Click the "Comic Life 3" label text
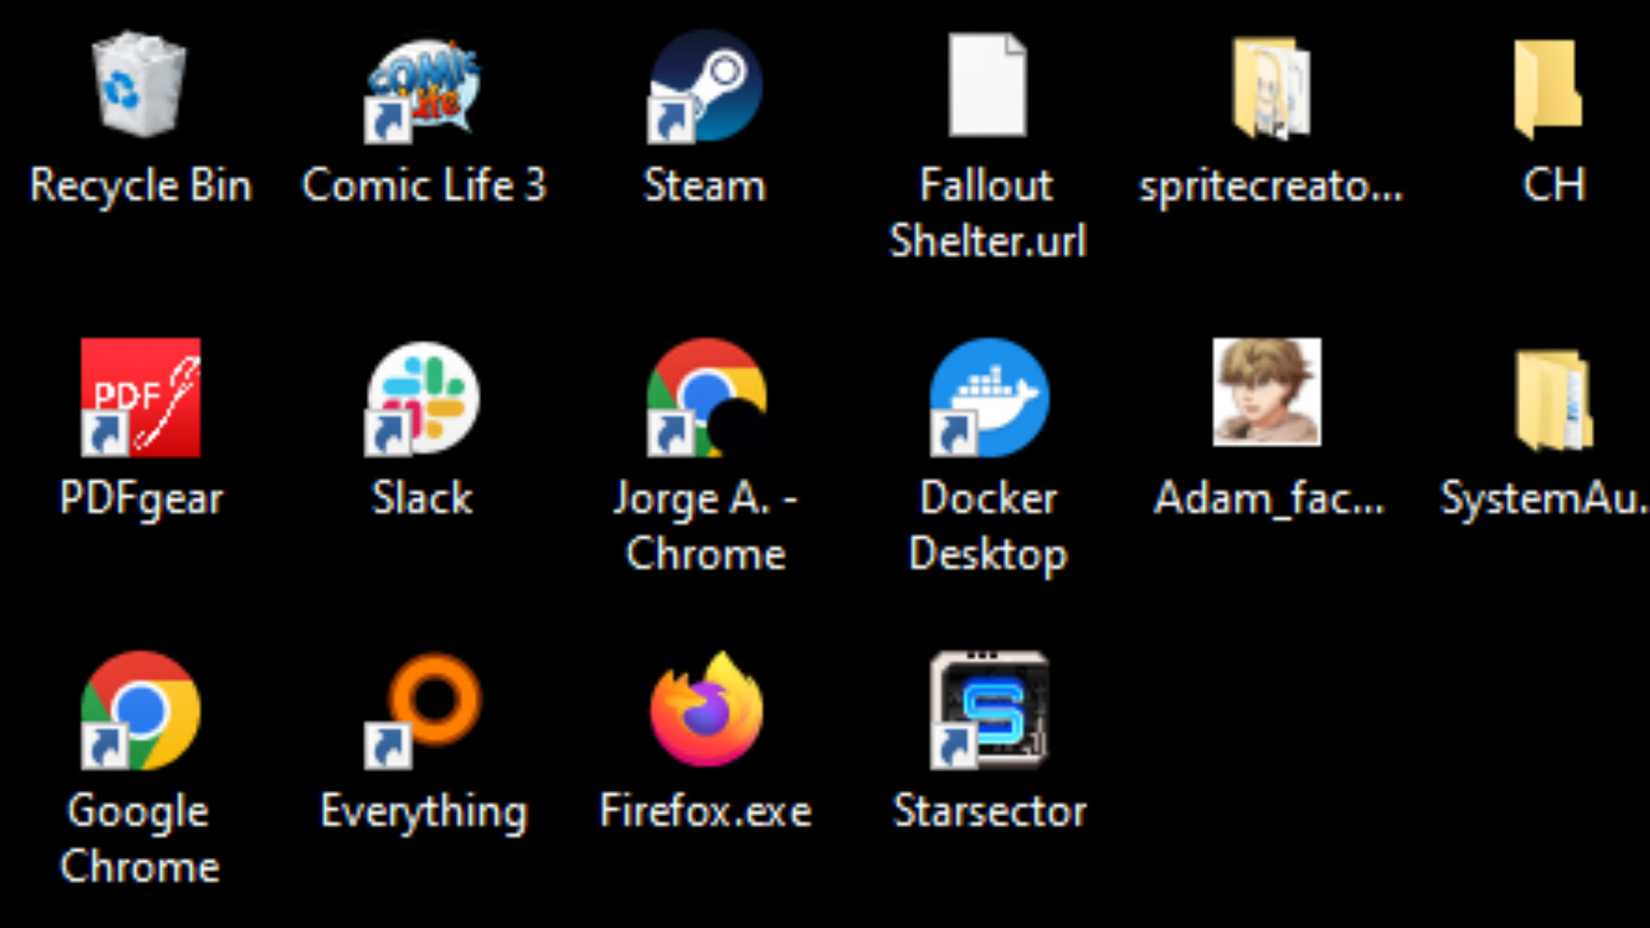 pos(424,185)
